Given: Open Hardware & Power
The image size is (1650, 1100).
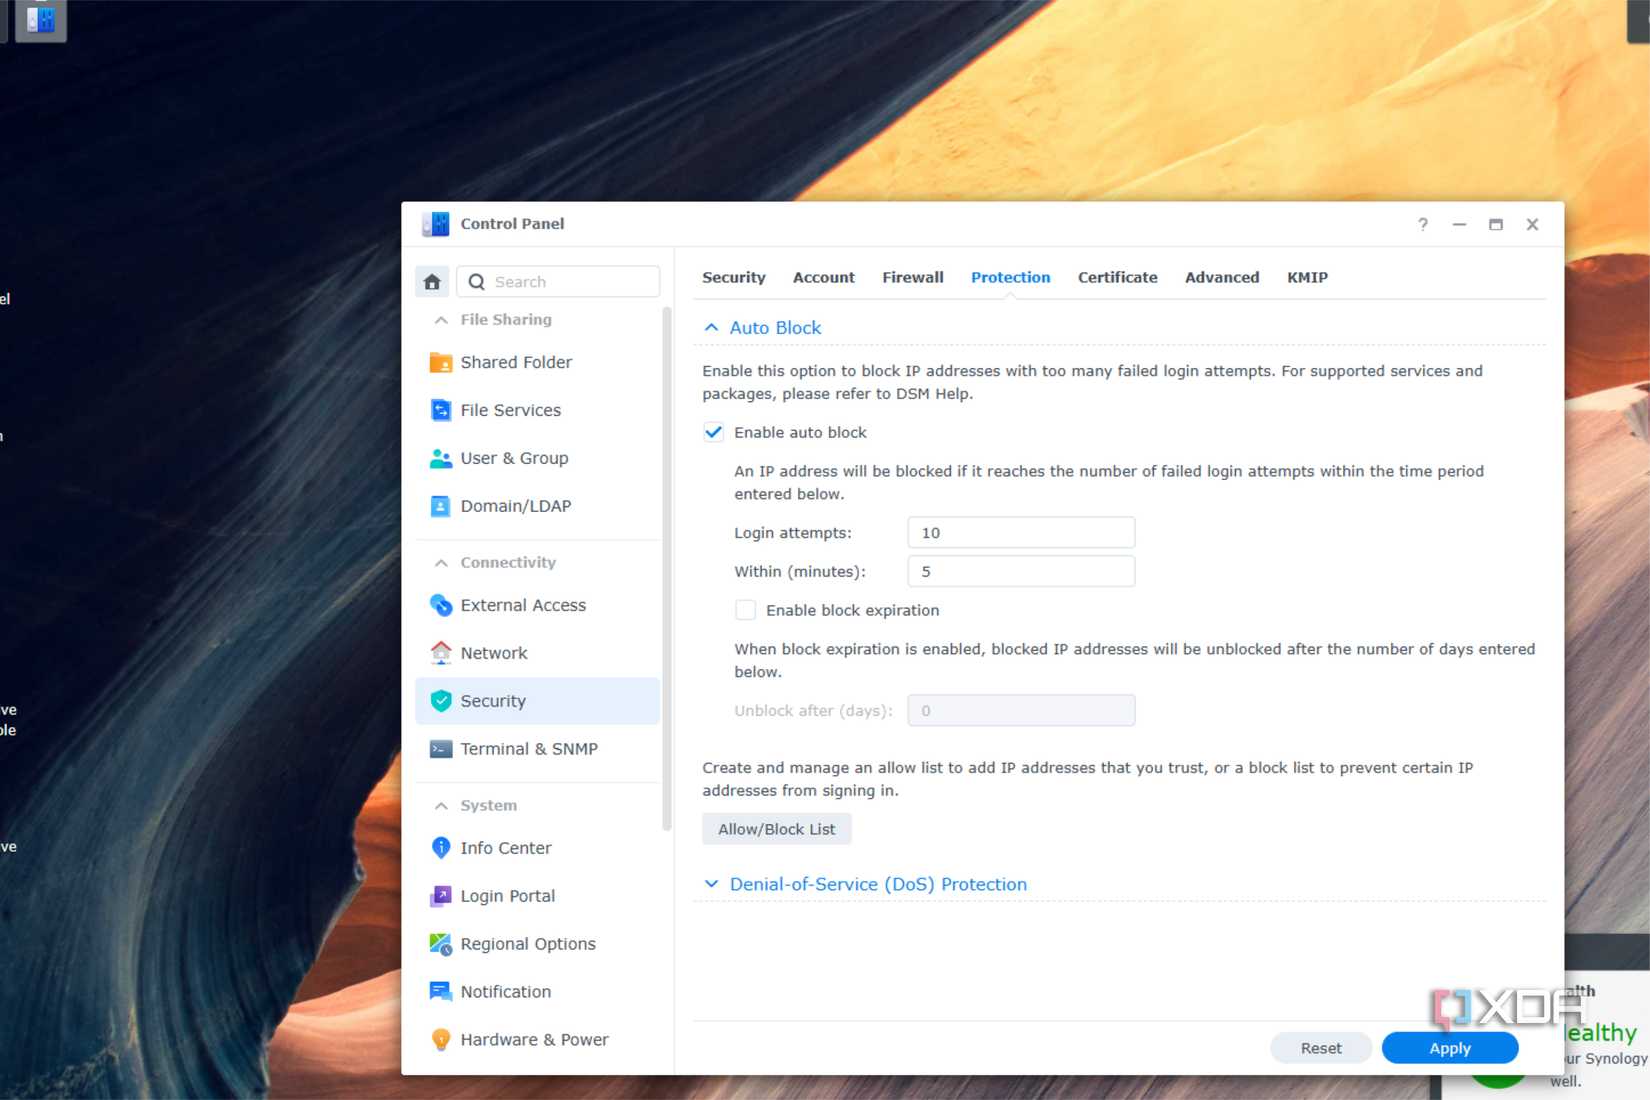Looking at the screenshot, I should pos(537,1040).
